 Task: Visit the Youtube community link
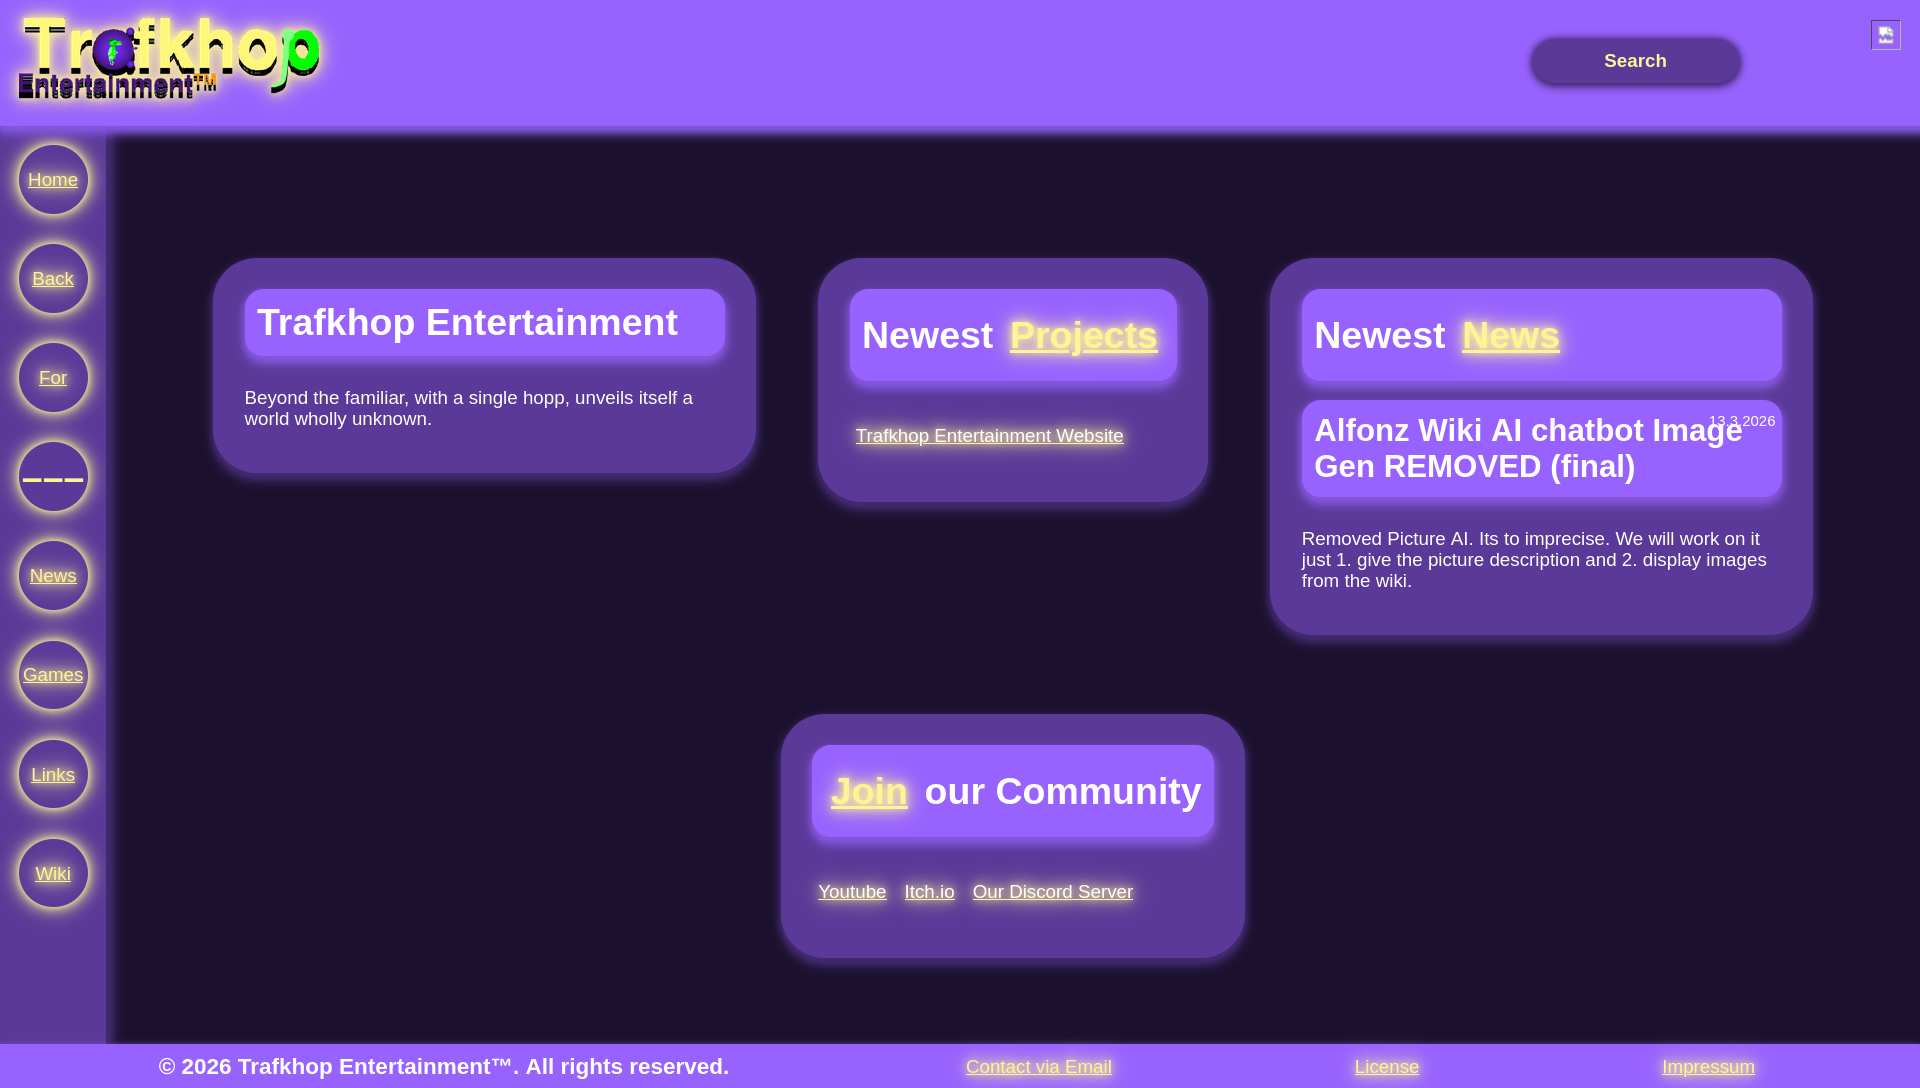pos(851,892)
